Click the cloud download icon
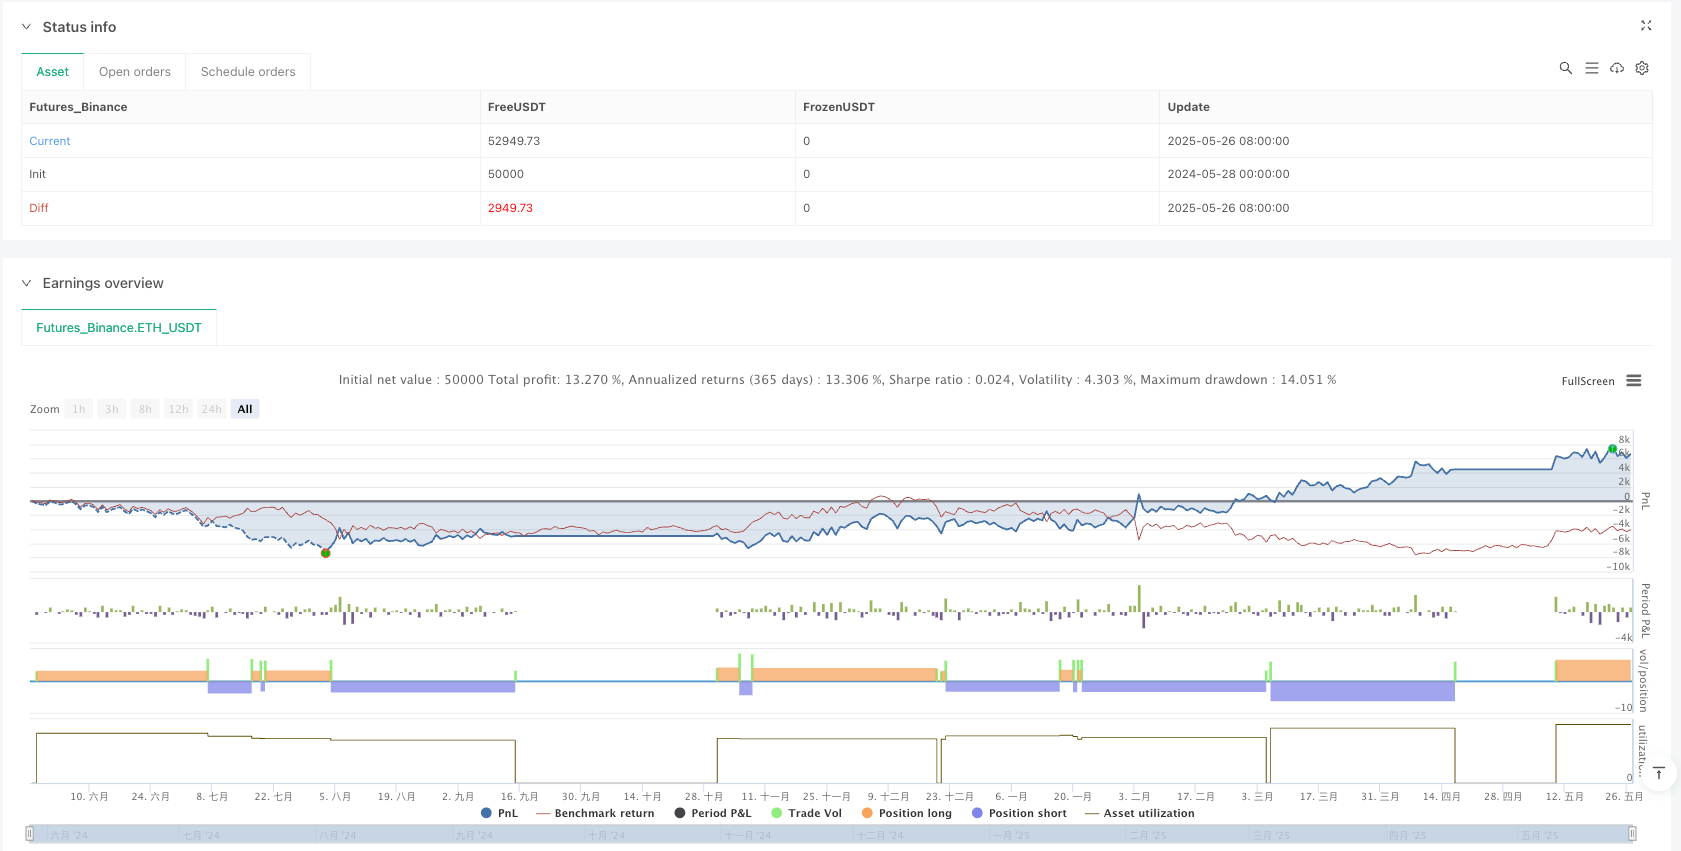 (x=1616, y=68)
